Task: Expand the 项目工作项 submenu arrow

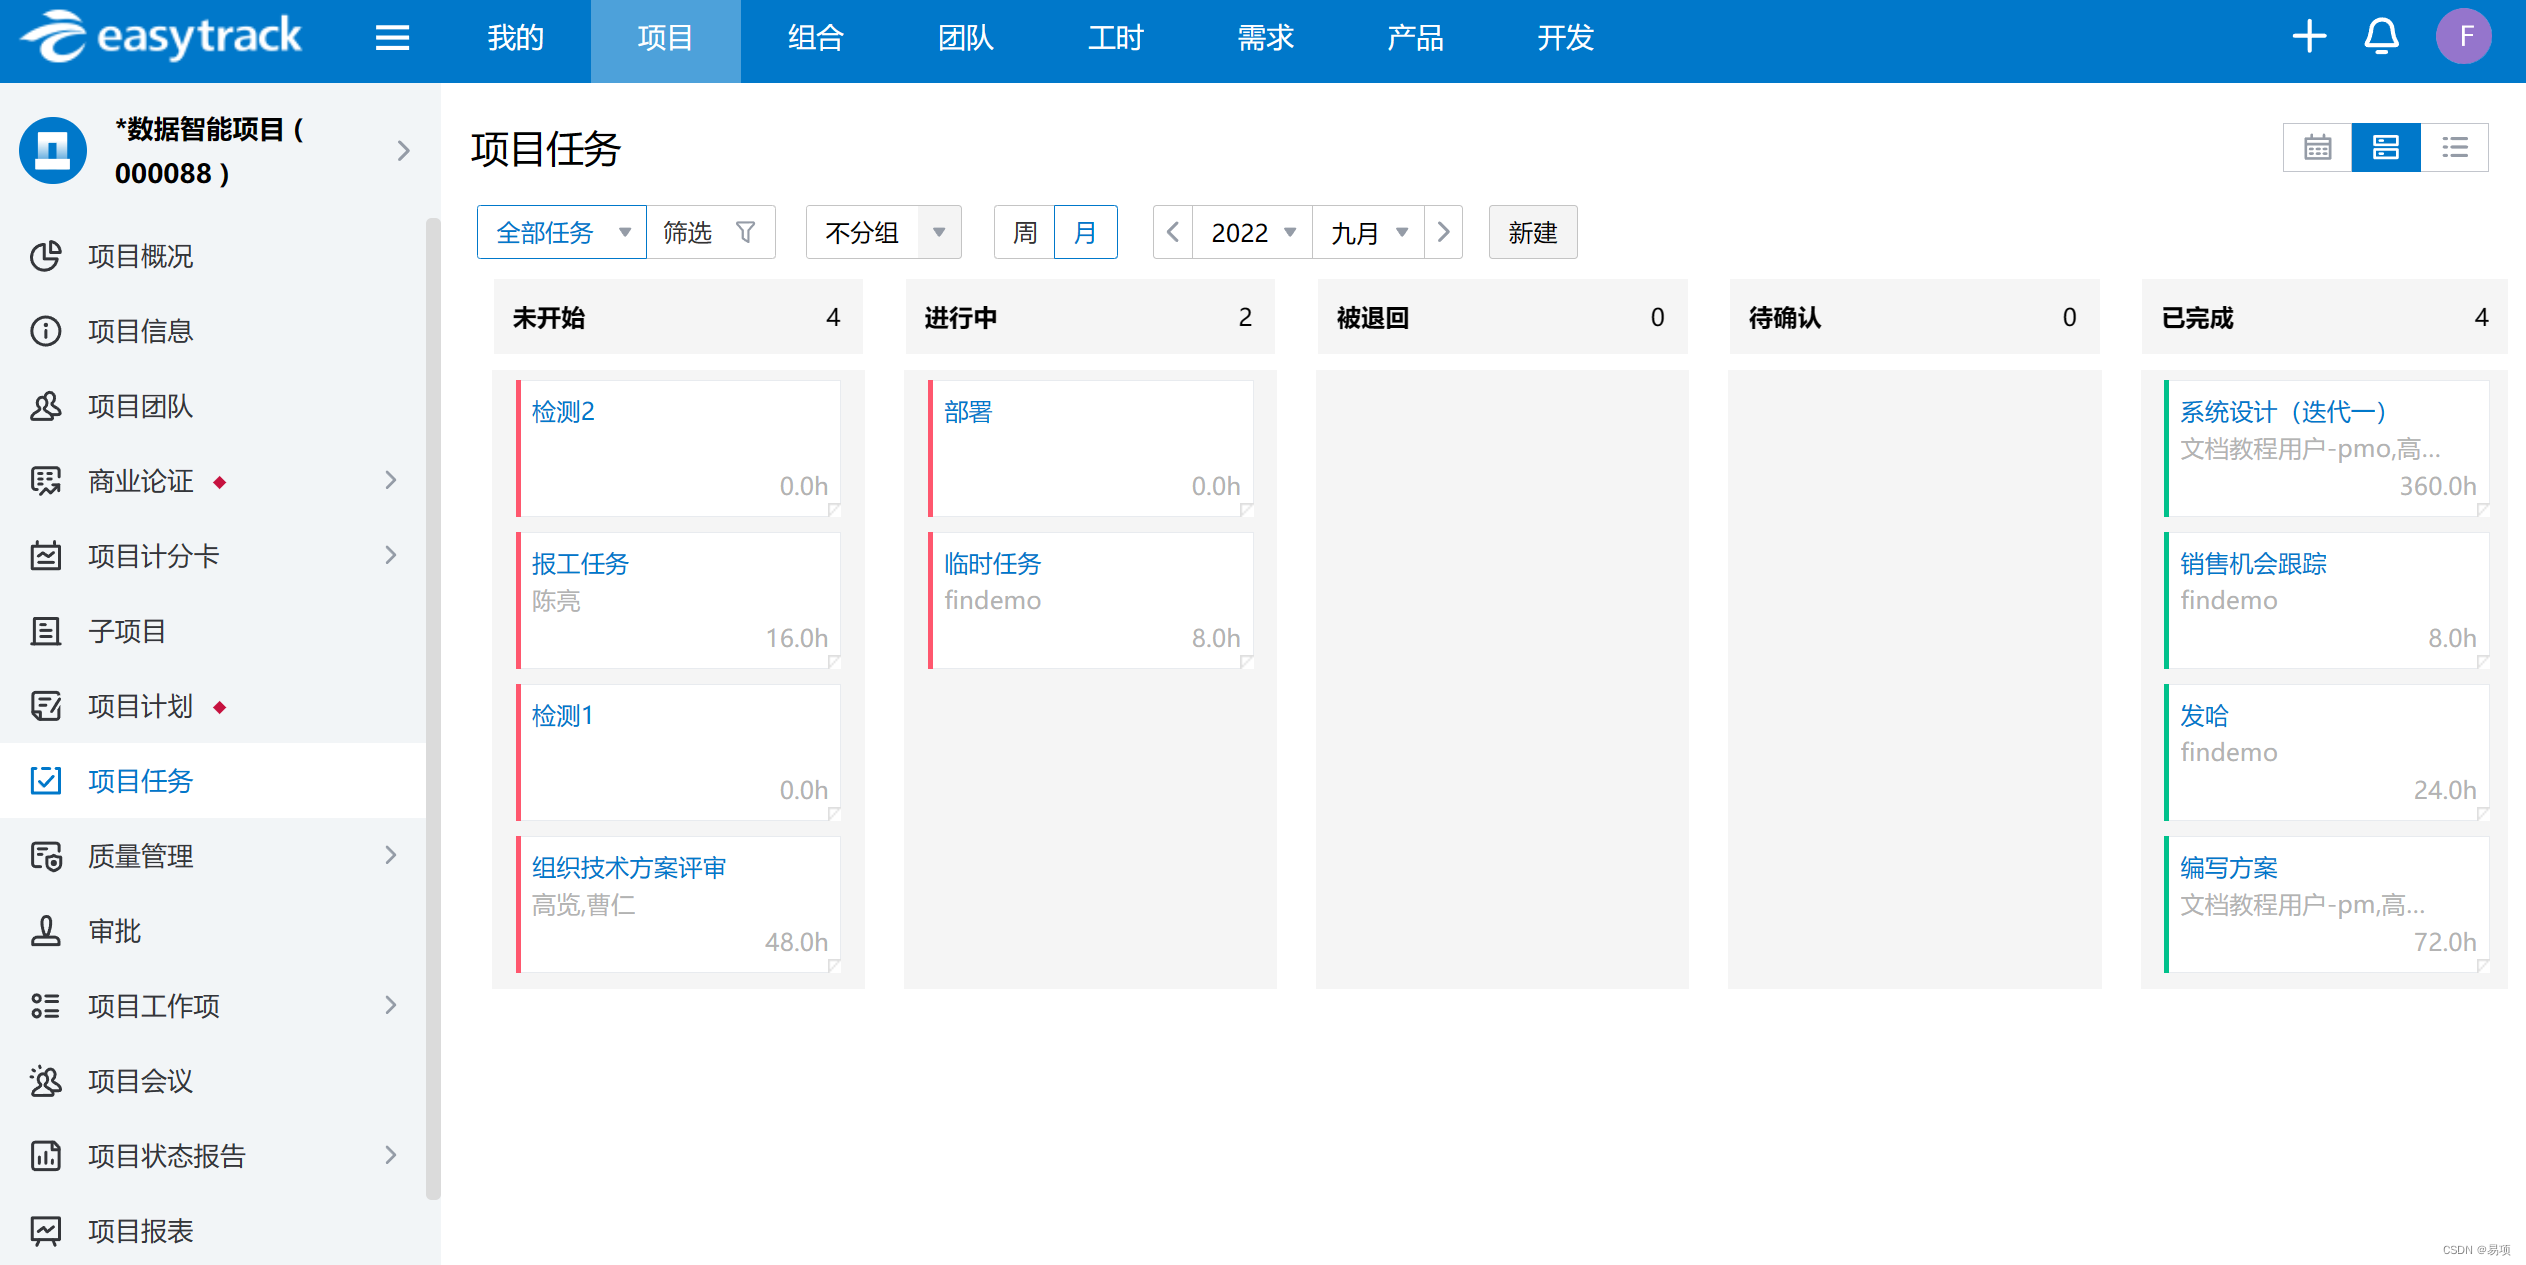Action: [x=391, y=1005]
